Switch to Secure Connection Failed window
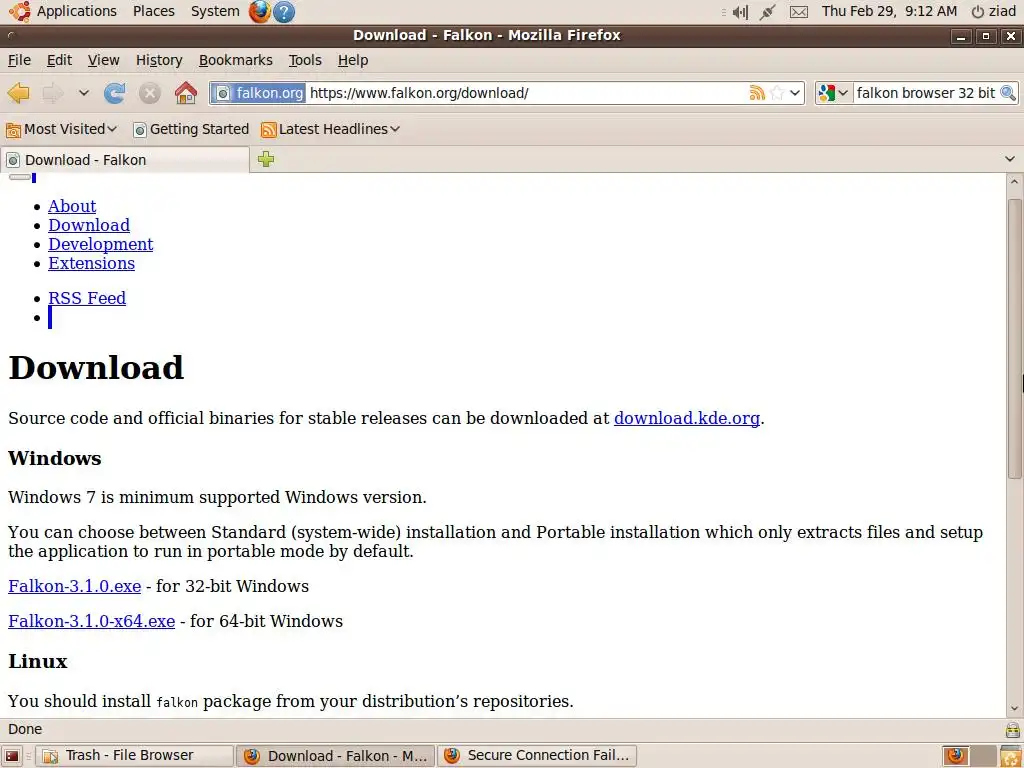1024x768 pixels. 537,756
